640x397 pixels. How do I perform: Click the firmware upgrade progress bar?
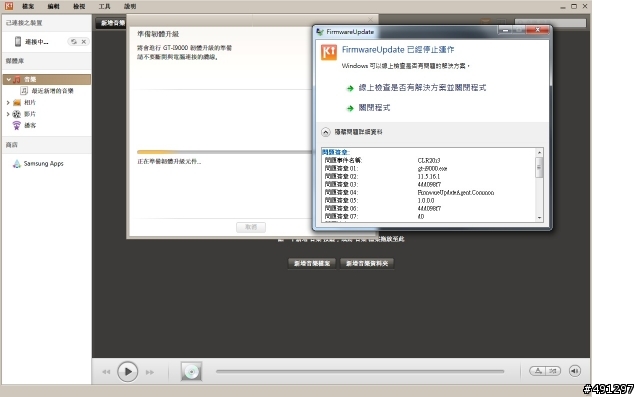pos(224,152)
